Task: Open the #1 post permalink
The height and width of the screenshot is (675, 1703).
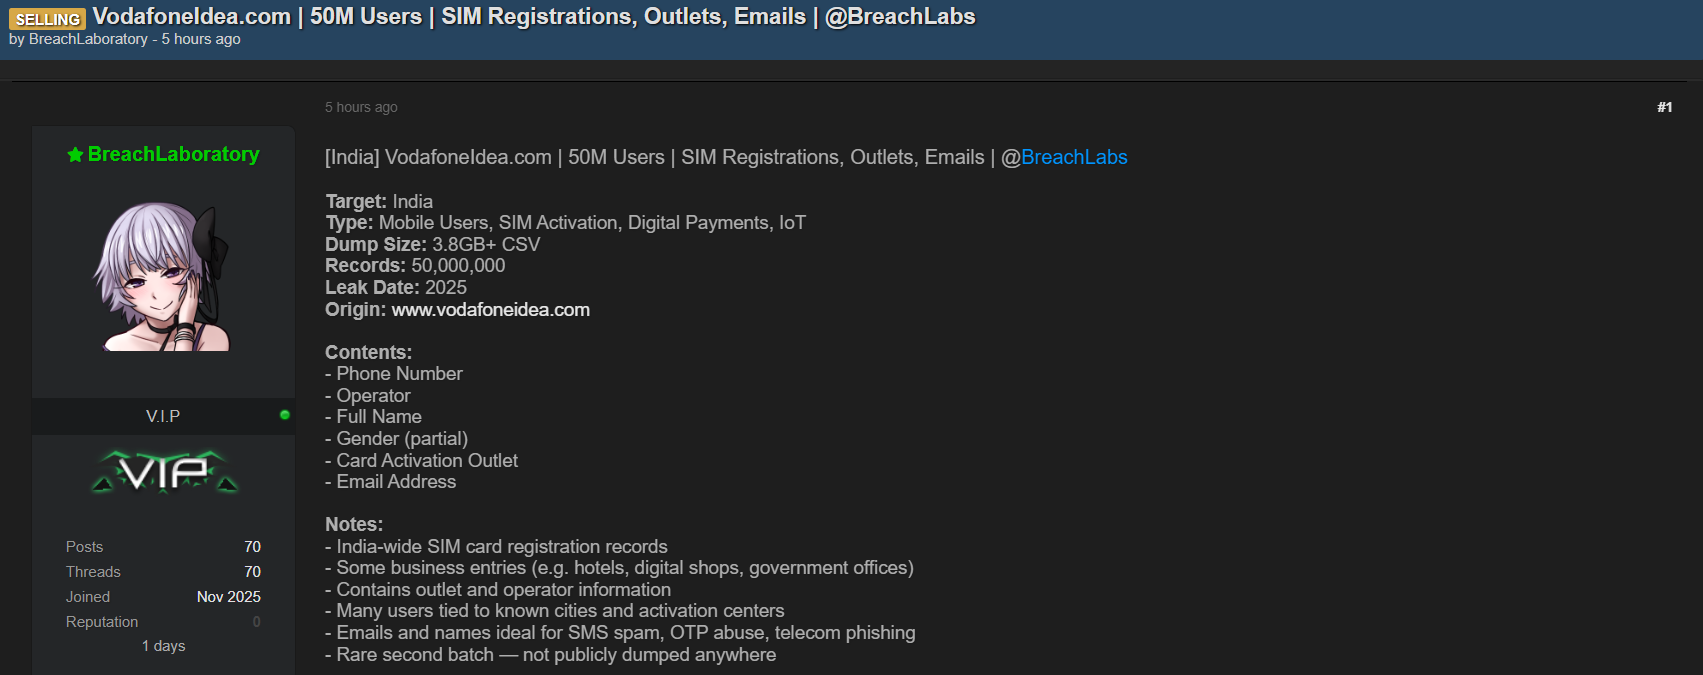Action: point(1664,107)
